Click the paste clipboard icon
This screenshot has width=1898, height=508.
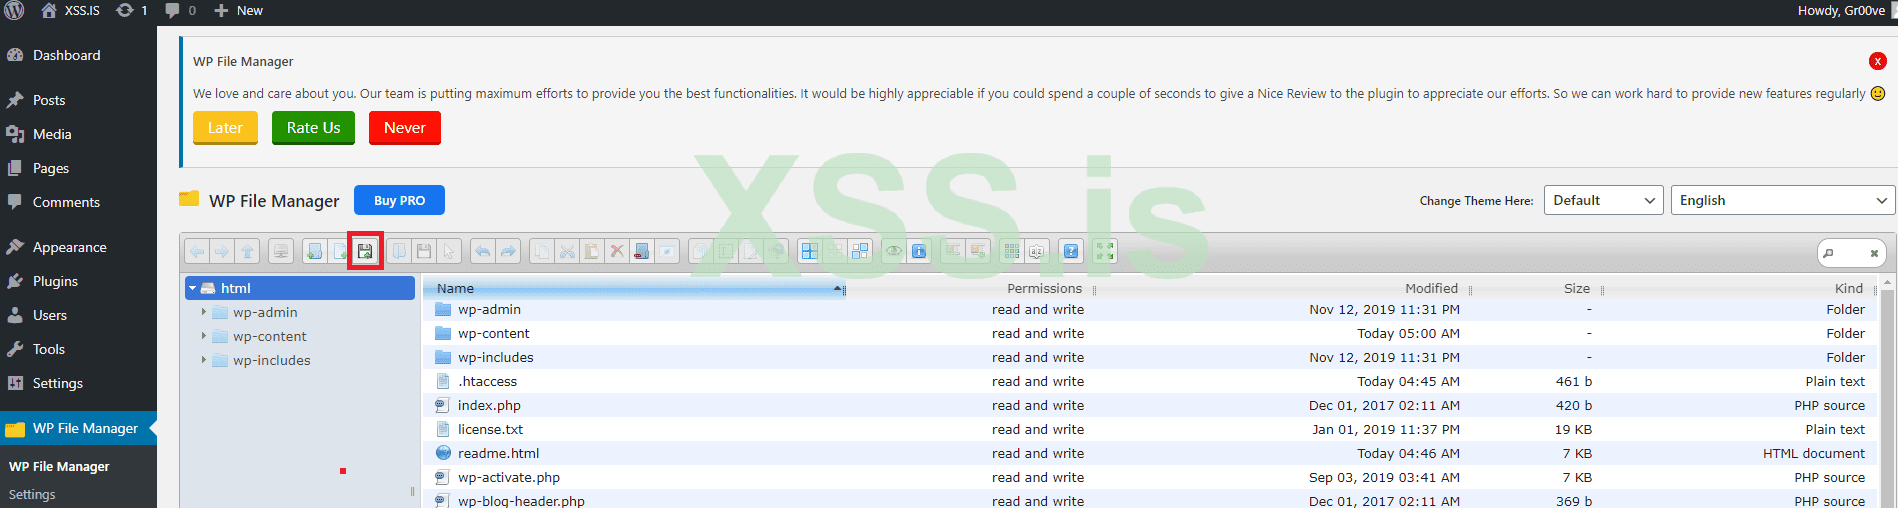pos(591,251)
